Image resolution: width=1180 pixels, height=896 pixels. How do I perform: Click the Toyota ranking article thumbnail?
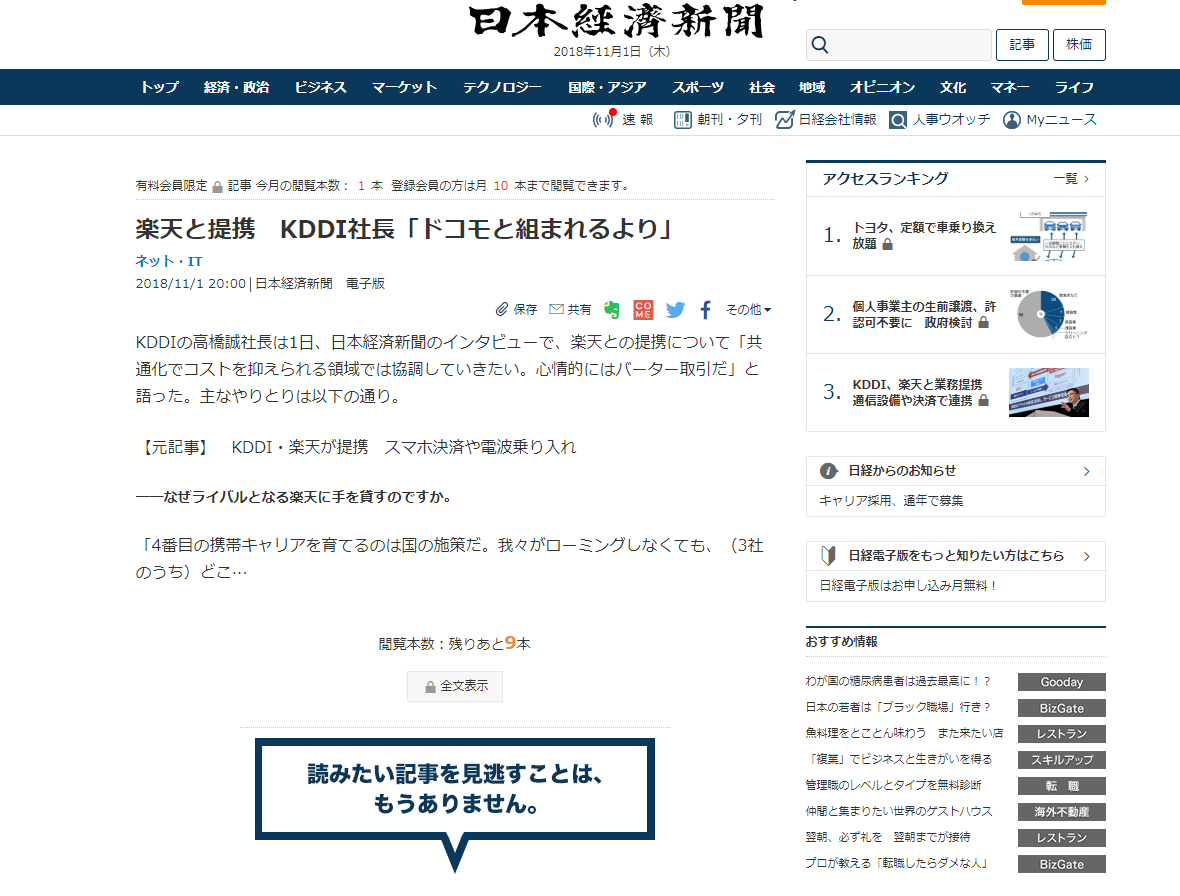click(1048, 235)
